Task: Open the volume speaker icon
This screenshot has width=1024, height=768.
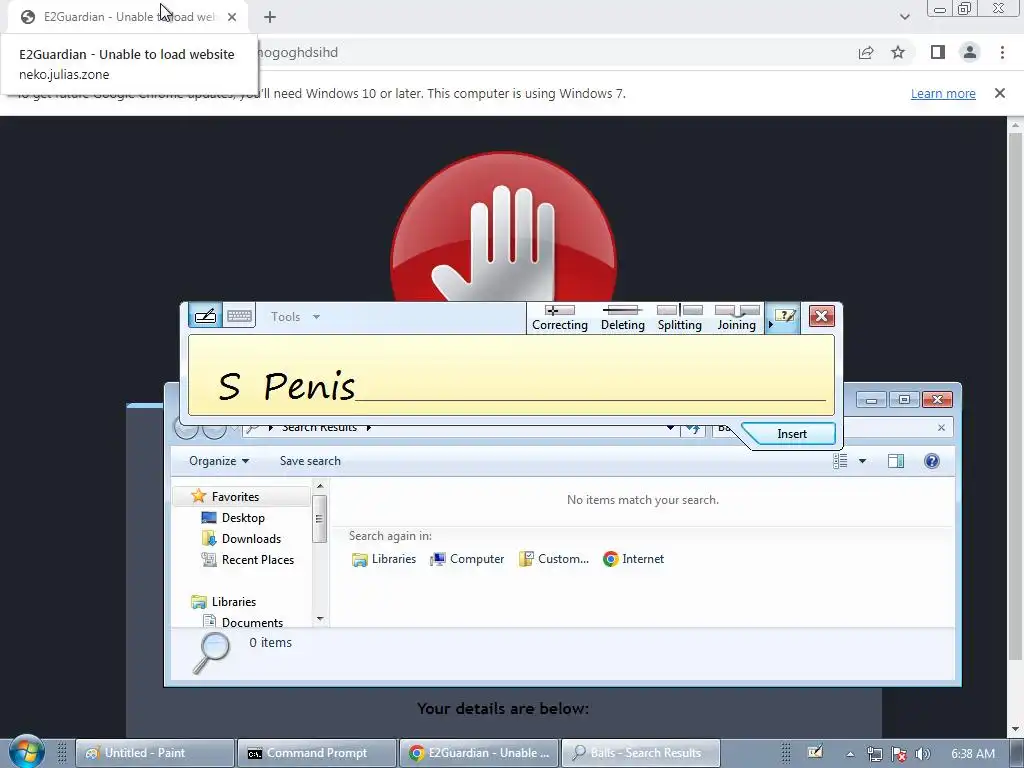Action: click(x=923, y=754)
